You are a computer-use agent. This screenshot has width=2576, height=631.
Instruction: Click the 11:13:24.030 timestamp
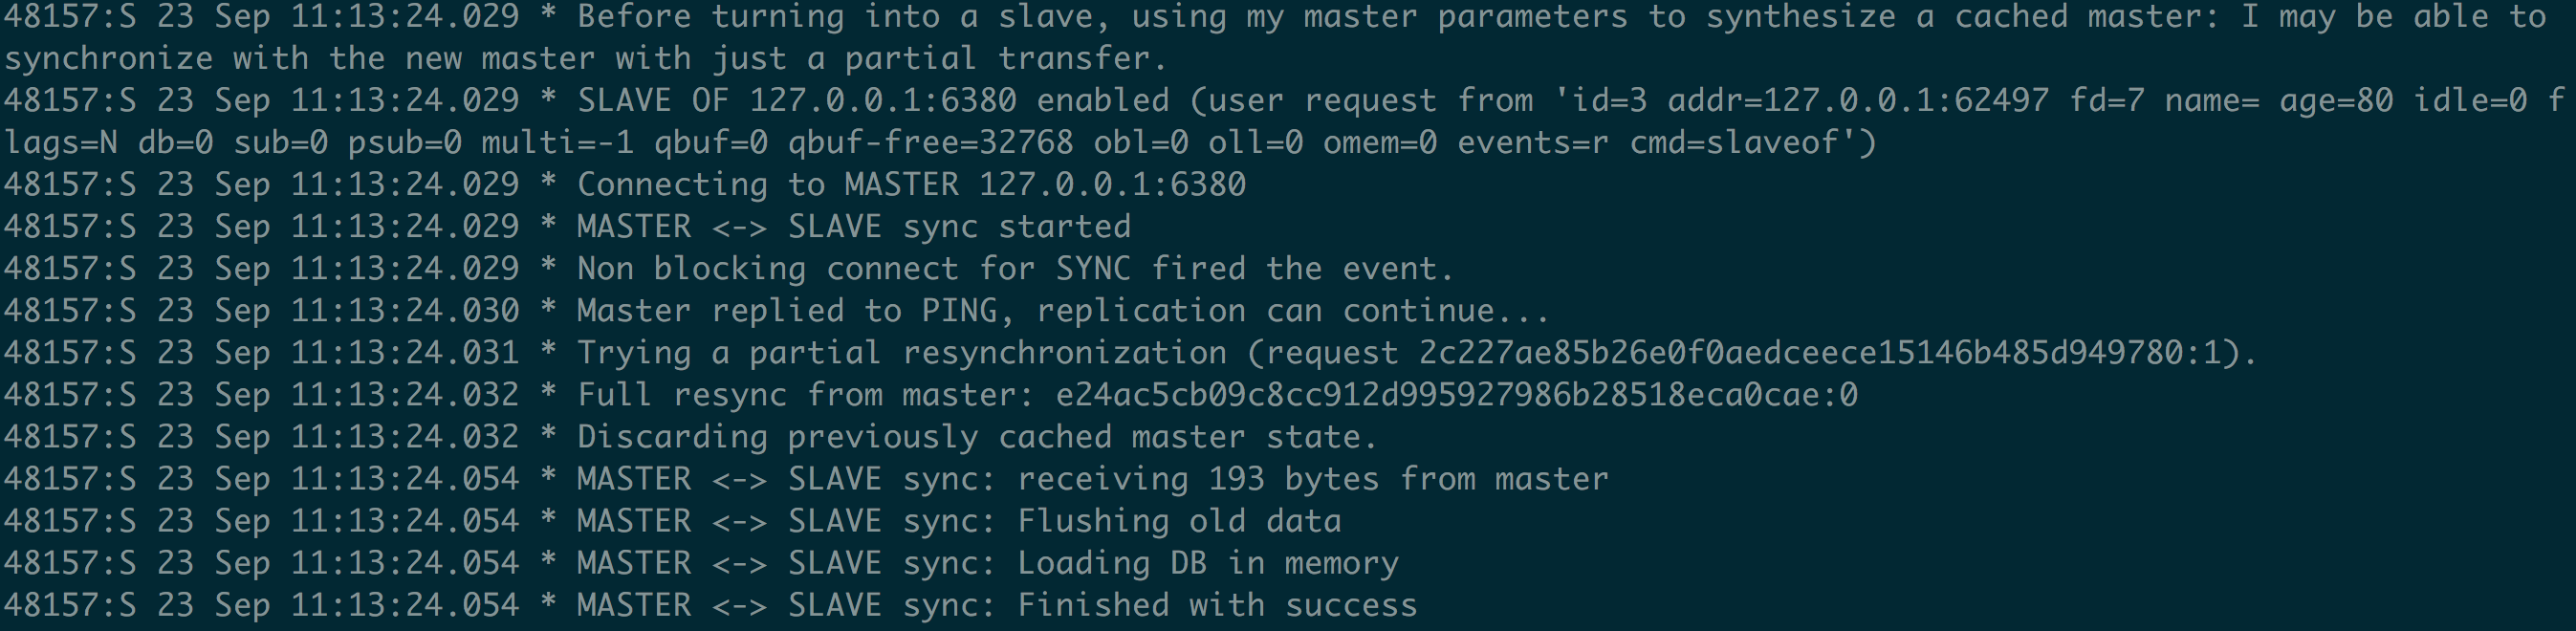pos(405,311)
